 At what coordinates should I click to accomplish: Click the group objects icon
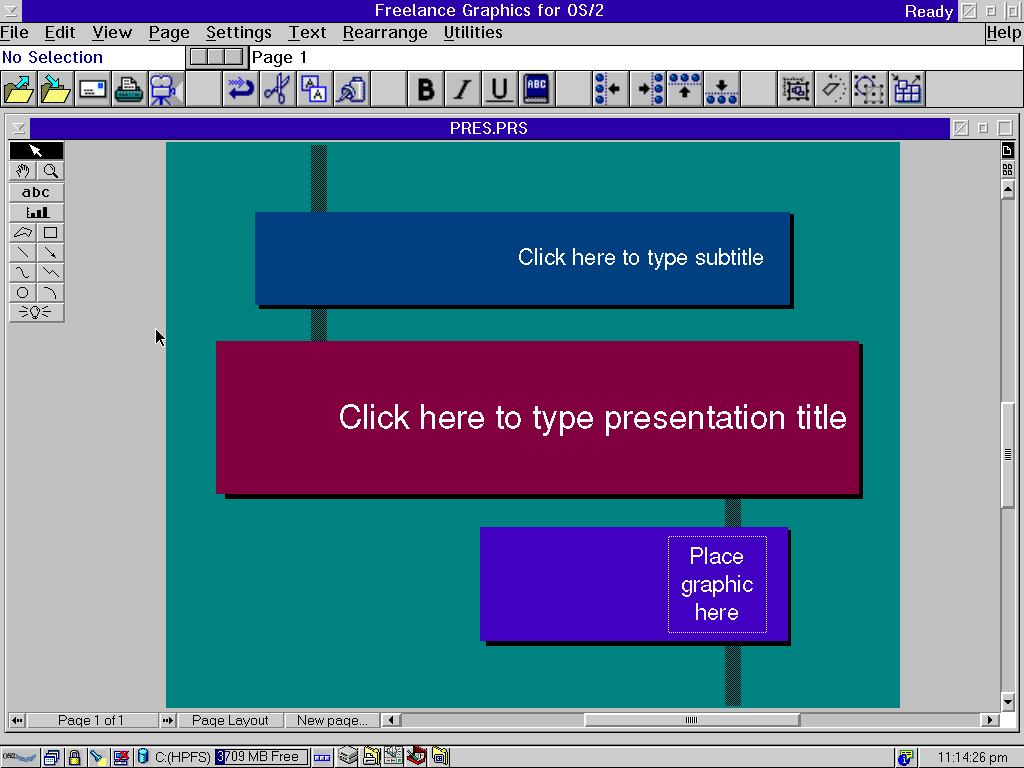[796, 89]
